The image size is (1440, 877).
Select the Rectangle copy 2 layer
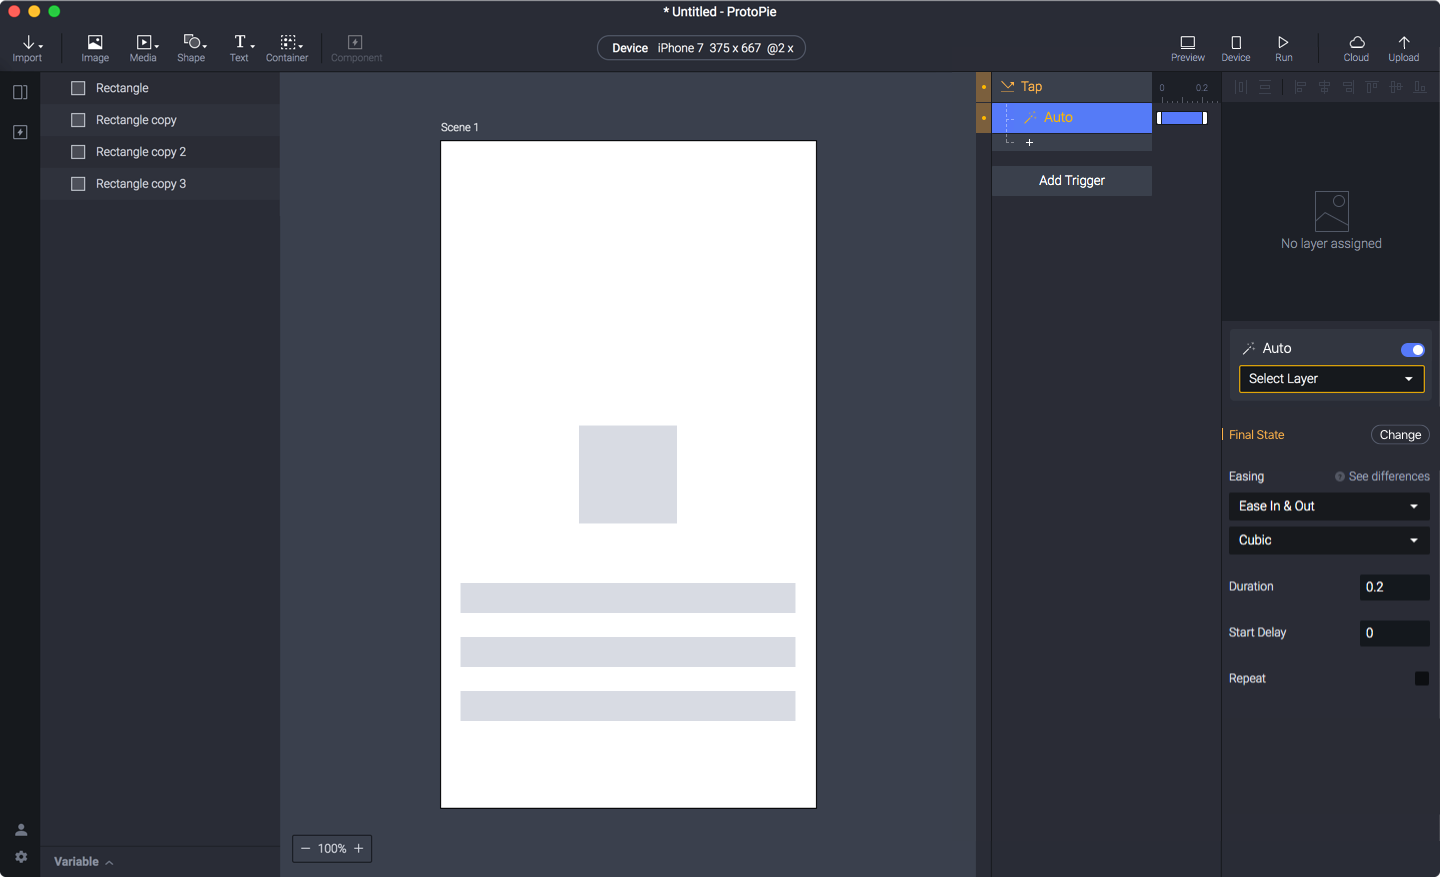point(160,152)
